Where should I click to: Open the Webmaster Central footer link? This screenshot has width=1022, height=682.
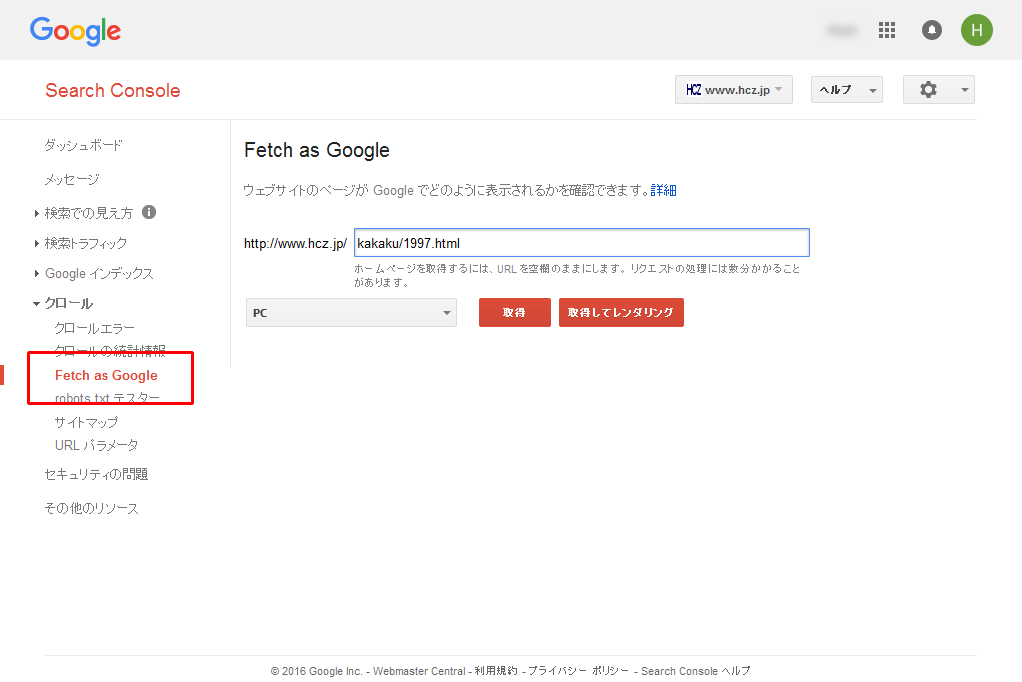click(x=419, y=671)
